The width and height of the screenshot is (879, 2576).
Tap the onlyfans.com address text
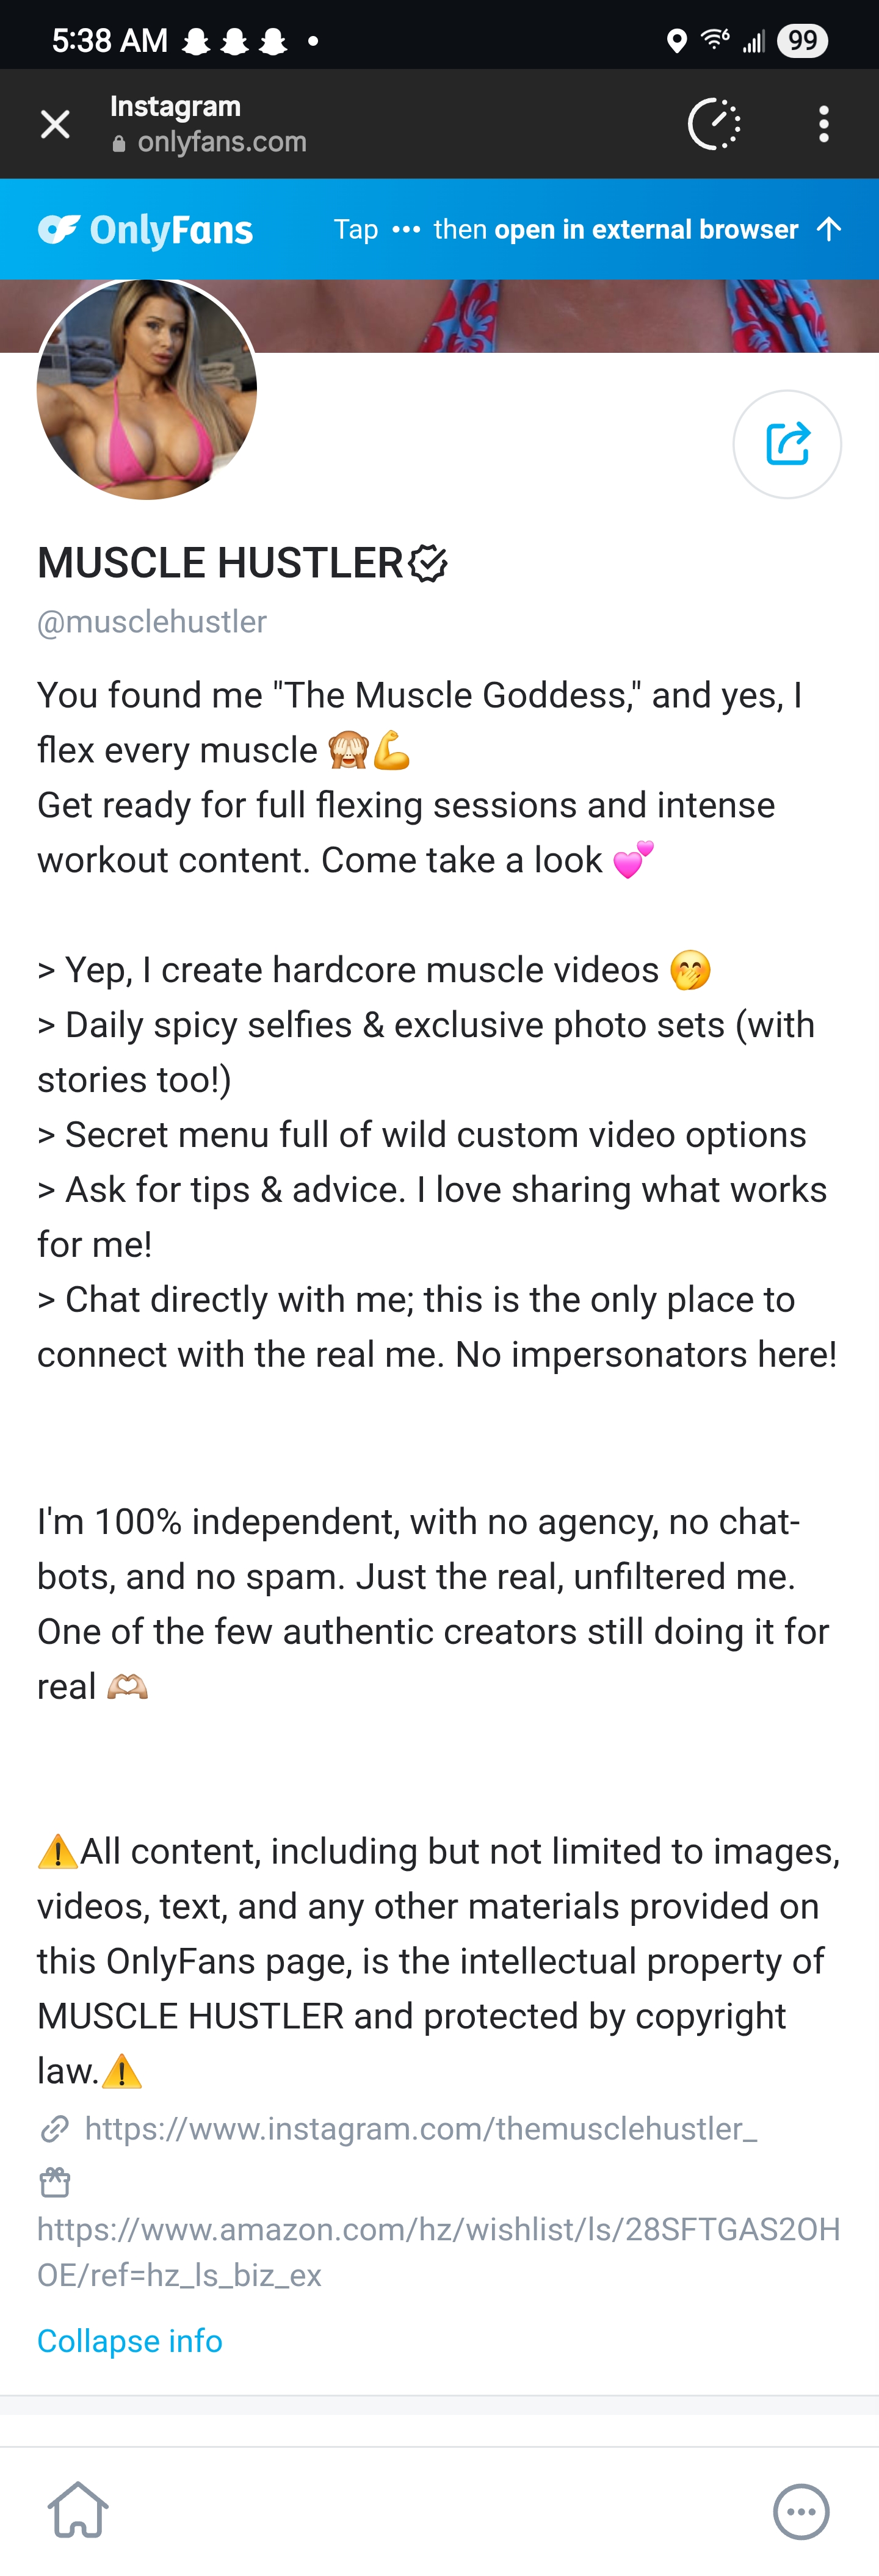click(222, 142)
